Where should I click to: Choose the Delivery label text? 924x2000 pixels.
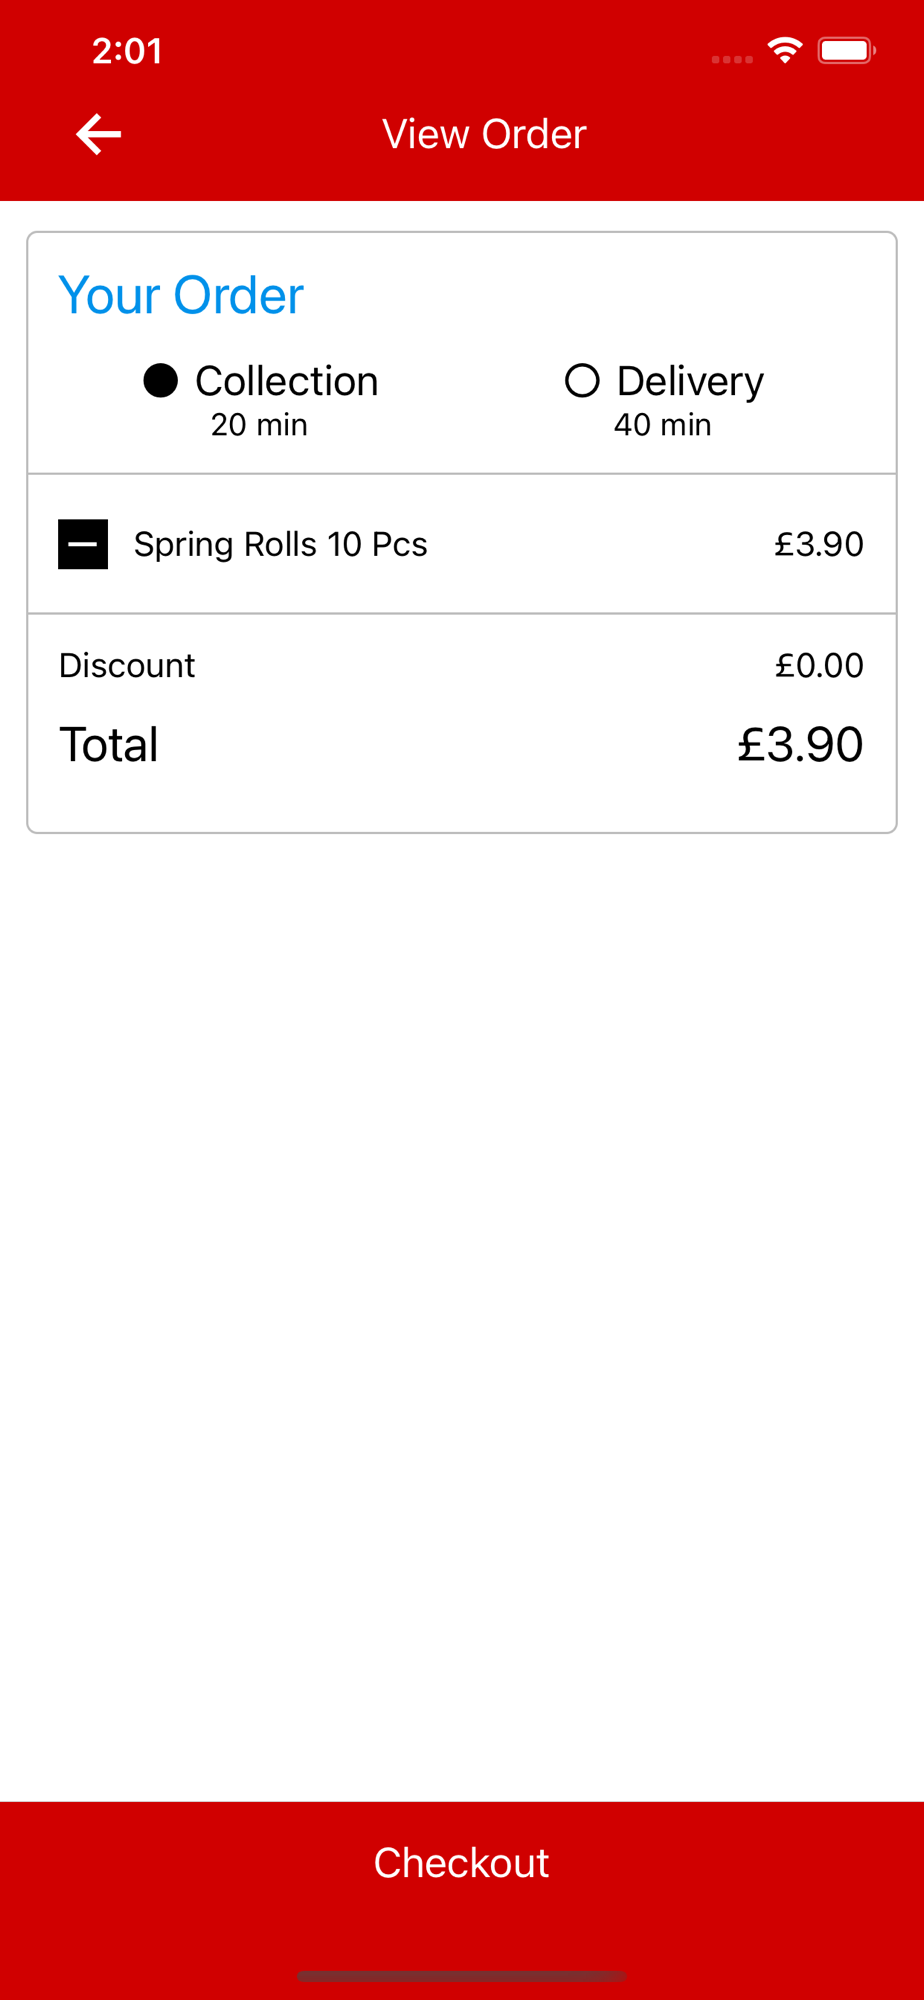pyautogui.click(x=690, y=382)
